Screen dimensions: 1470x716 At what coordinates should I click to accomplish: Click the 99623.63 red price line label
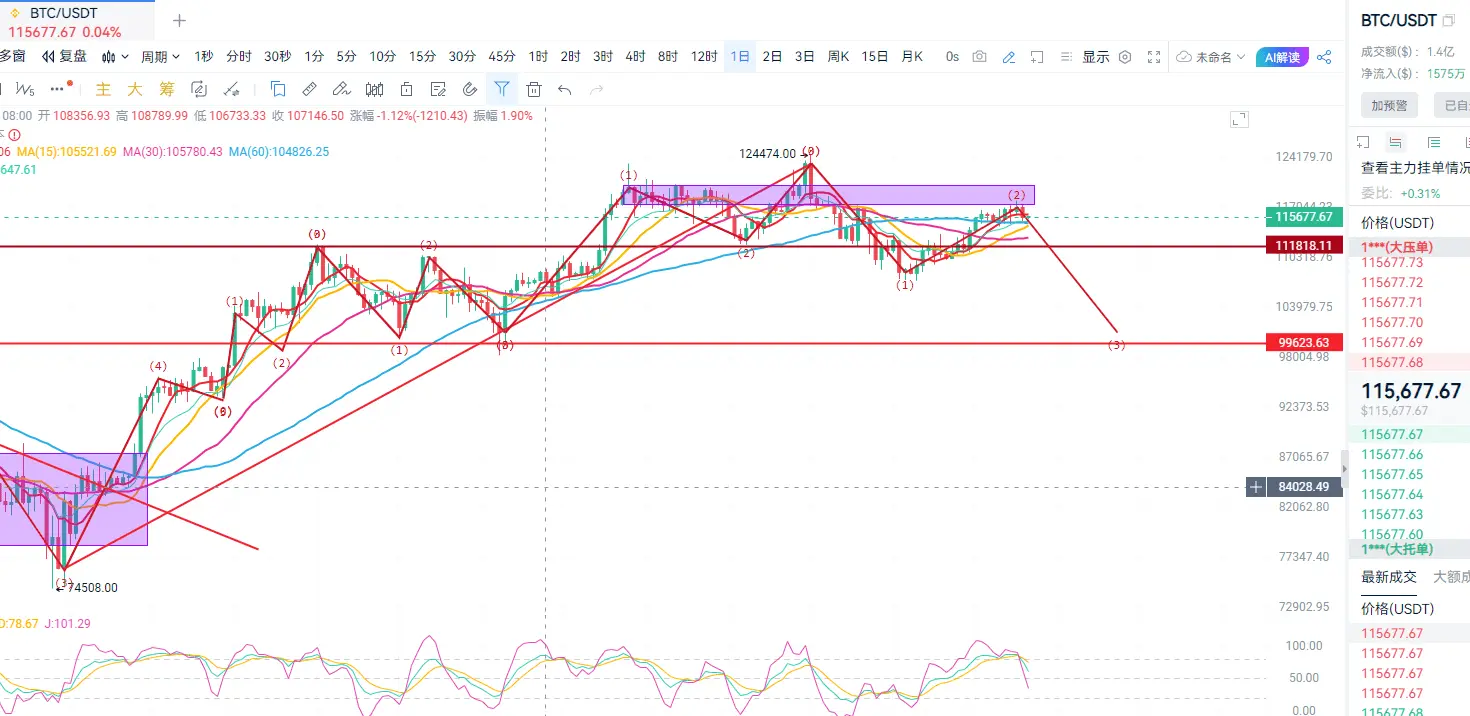click(x=1303, y=342)
